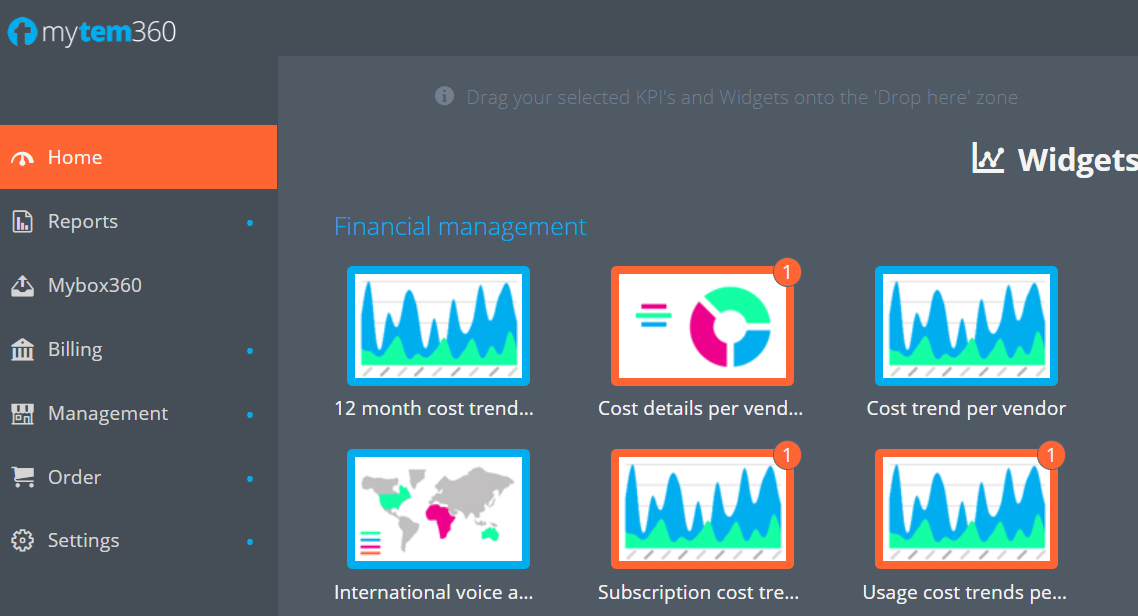
Task: Open the Management menu item
Action: click(139, 414)
